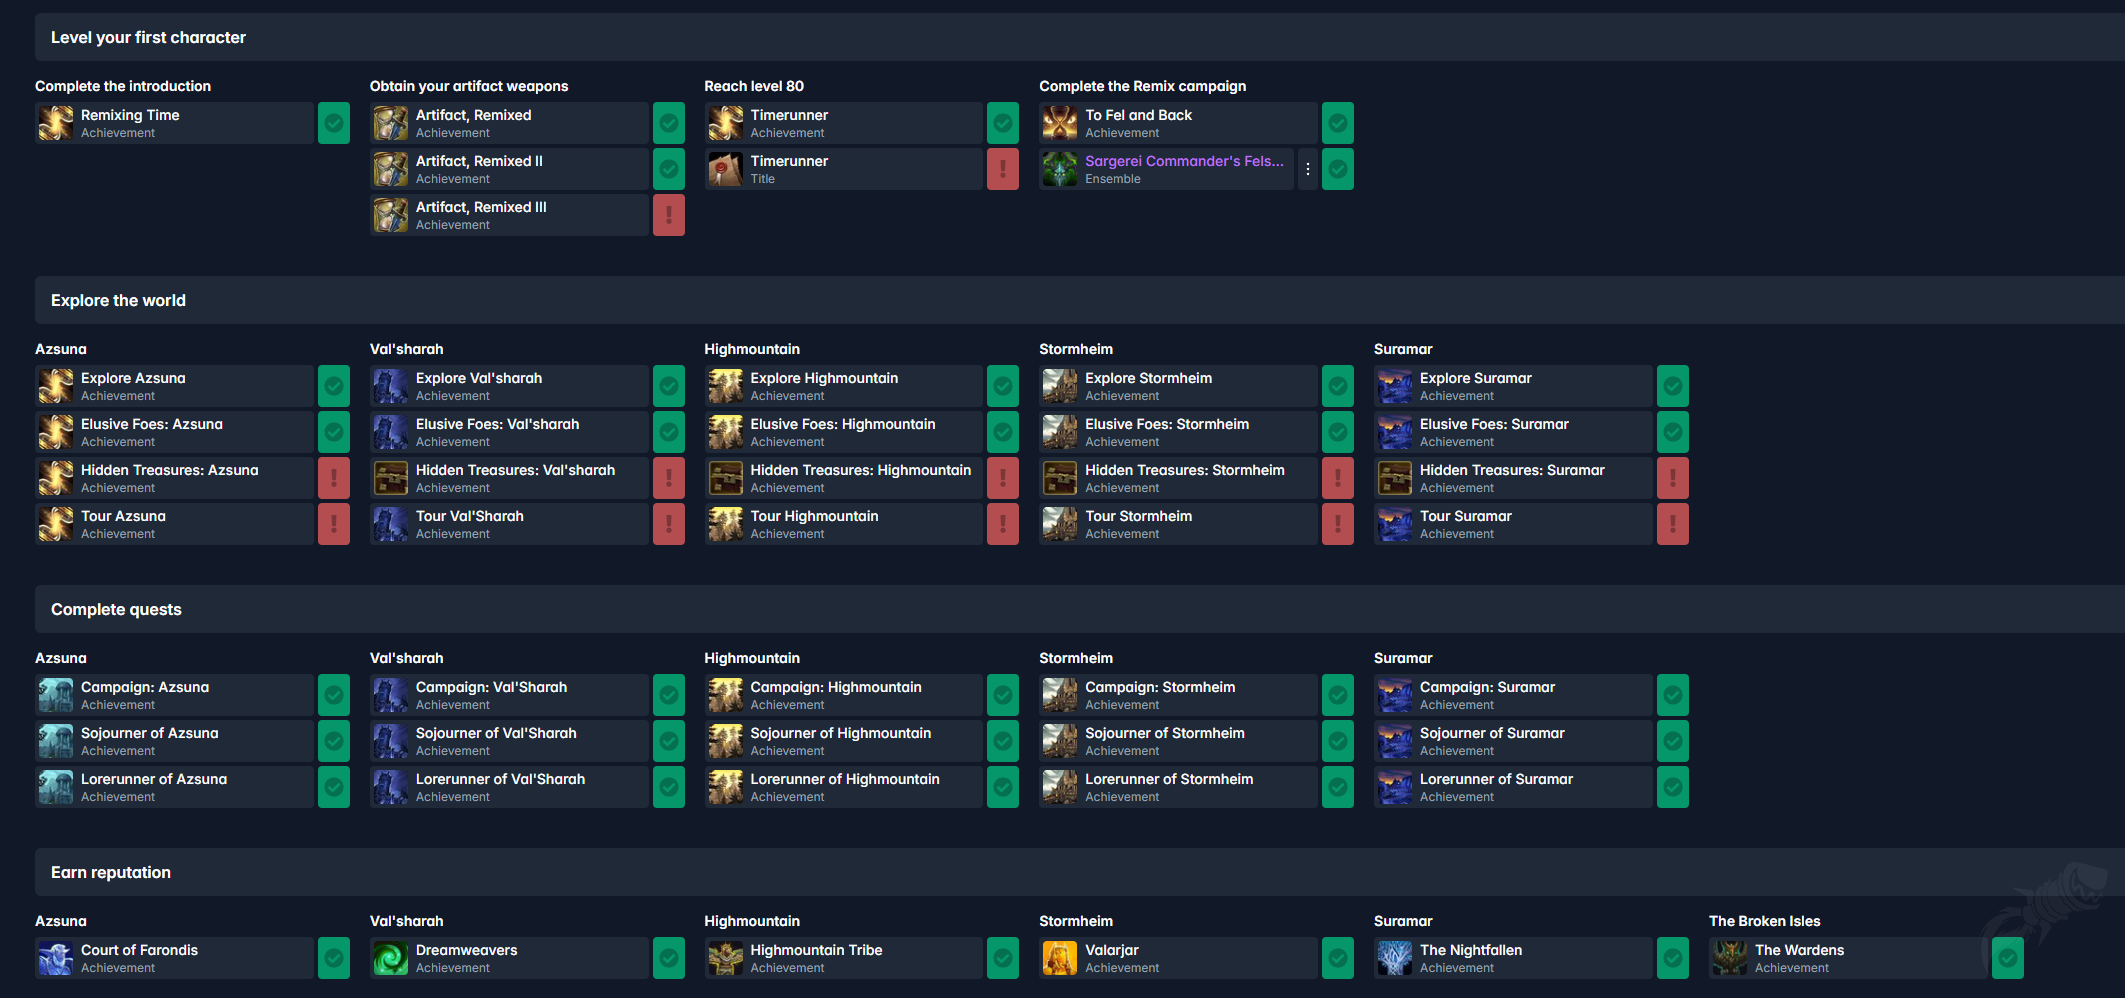
Task: Click the Remixing Time achievement icon
Action: pyautogui.click(x=56, y=123)
